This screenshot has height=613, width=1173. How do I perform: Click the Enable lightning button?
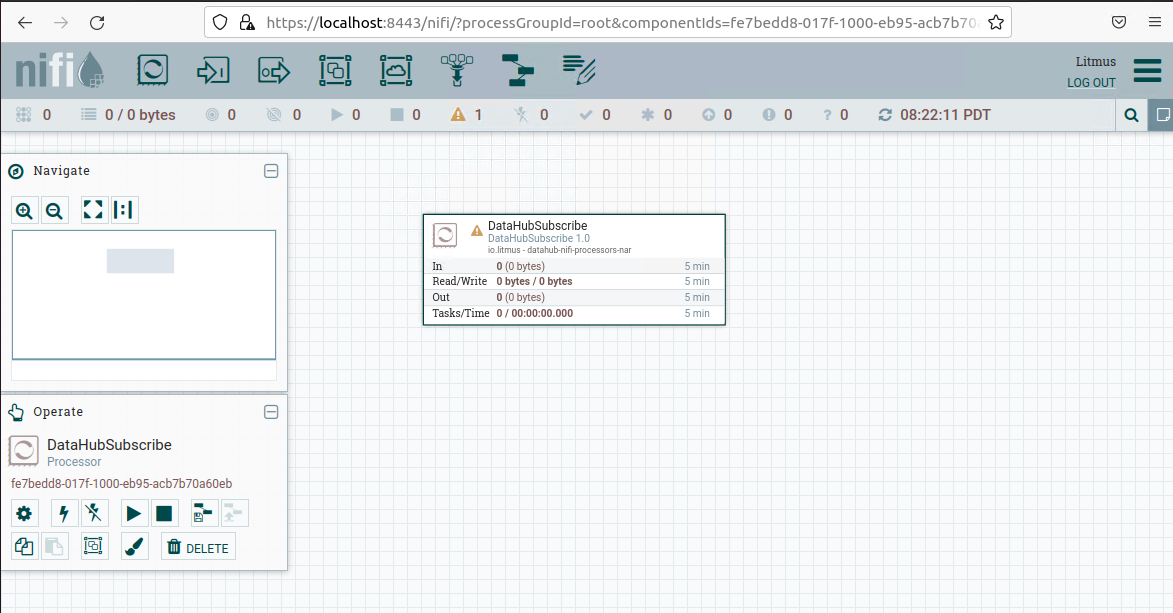coord(64,513)
